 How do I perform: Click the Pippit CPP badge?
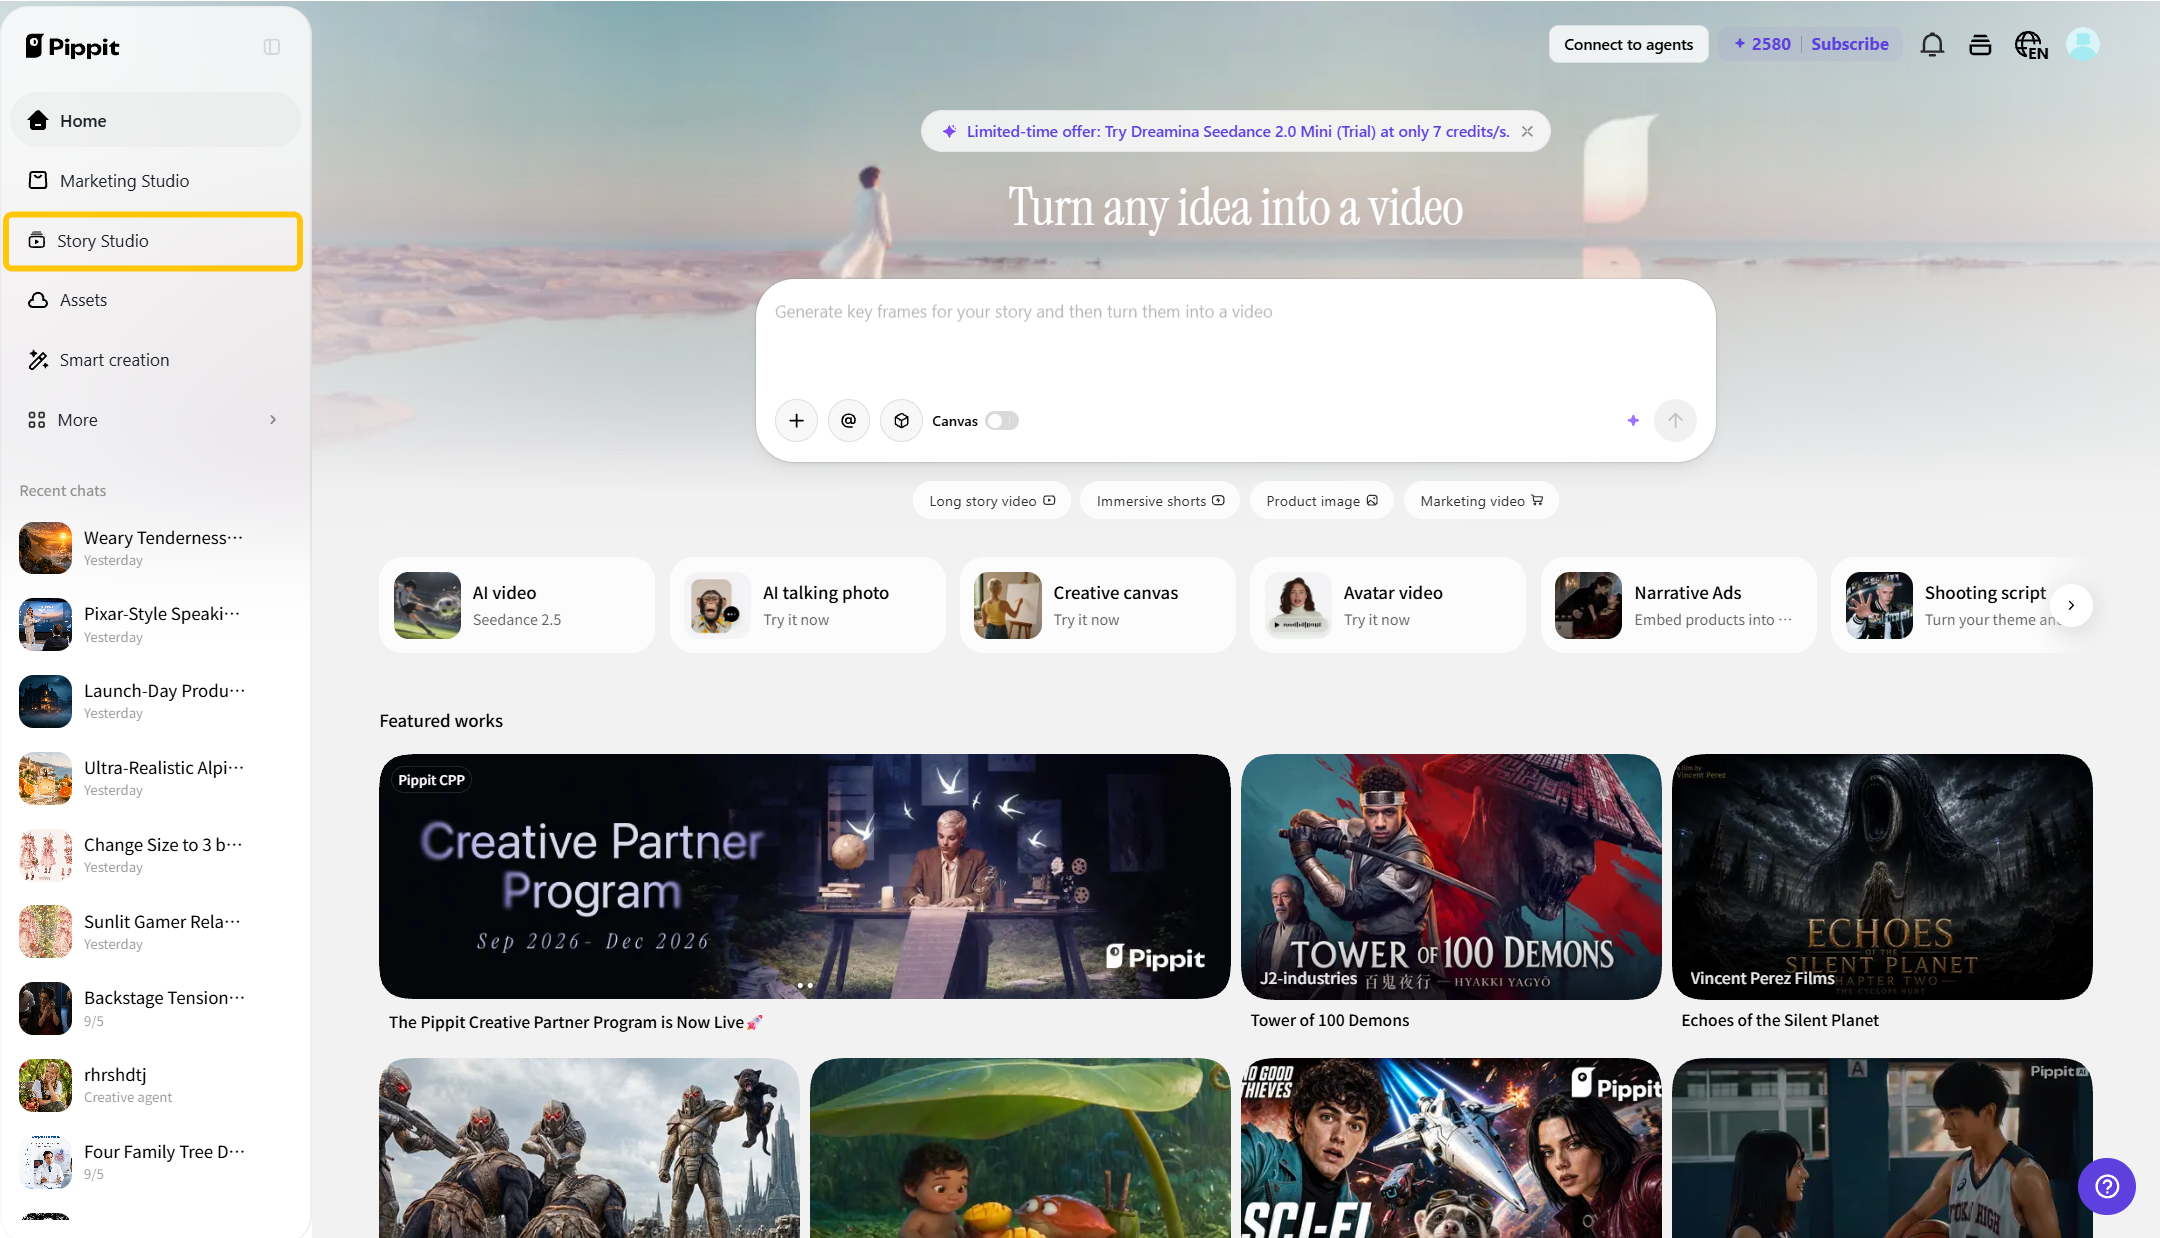point(431,780)
